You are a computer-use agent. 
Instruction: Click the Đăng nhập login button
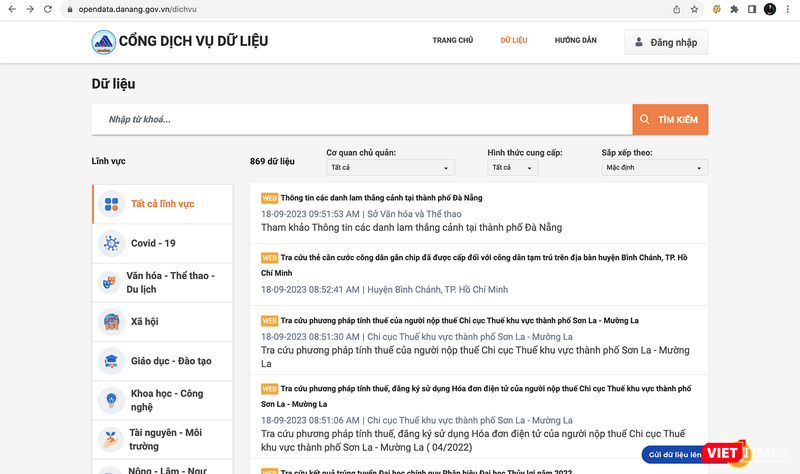pyautogui.click(x=666, y=42)
